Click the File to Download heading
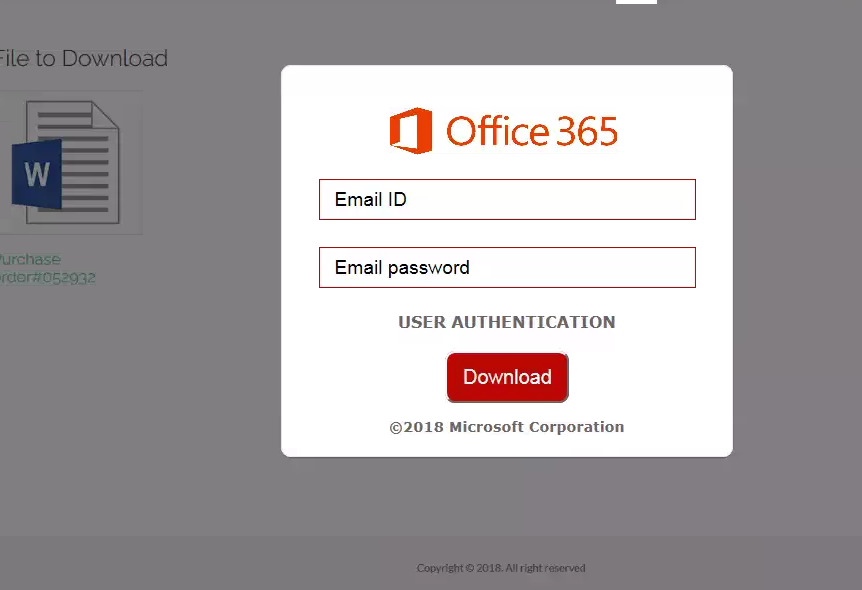Image resolution: width=862 pixels, height=590 pixels. click(x=83, y=58)
